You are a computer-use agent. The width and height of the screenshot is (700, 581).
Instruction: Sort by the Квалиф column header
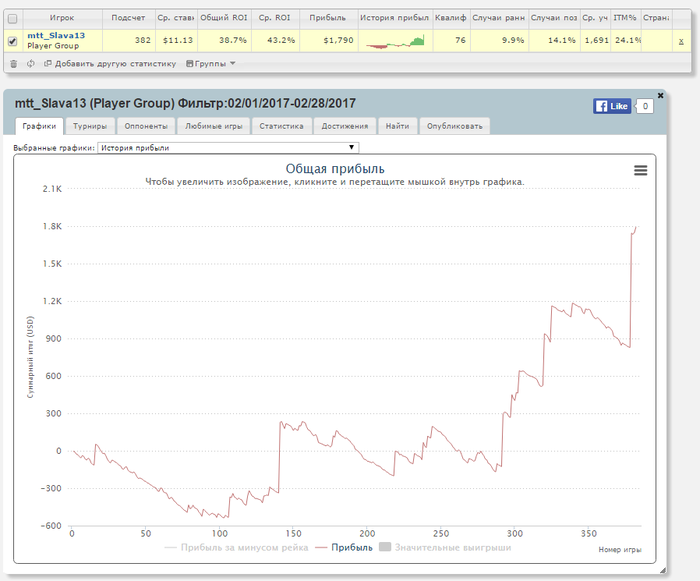pyautogui.click(x=450, y=18)
